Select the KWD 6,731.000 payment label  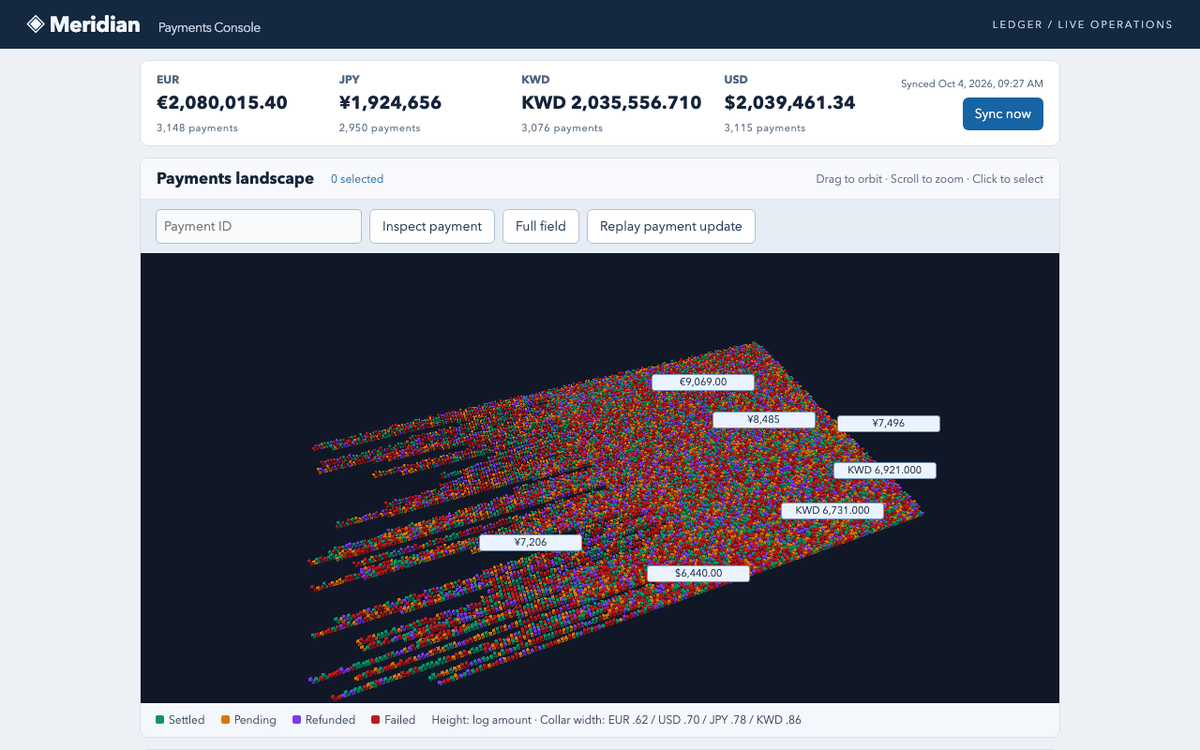(x=833, y=510)
